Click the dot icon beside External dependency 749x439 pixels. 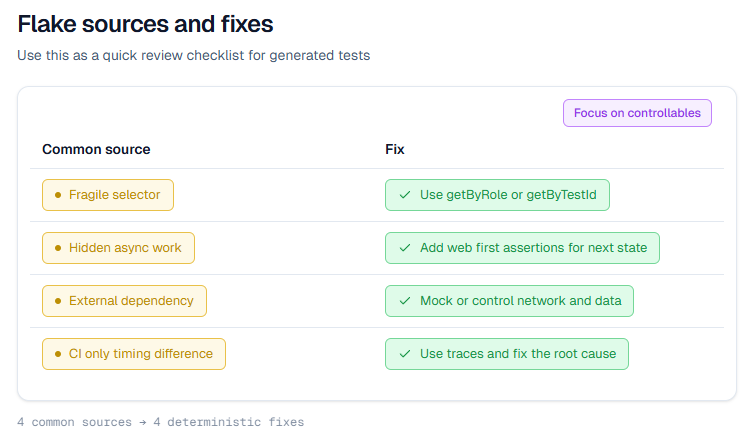pyautogui.click(x=57, y=301)
